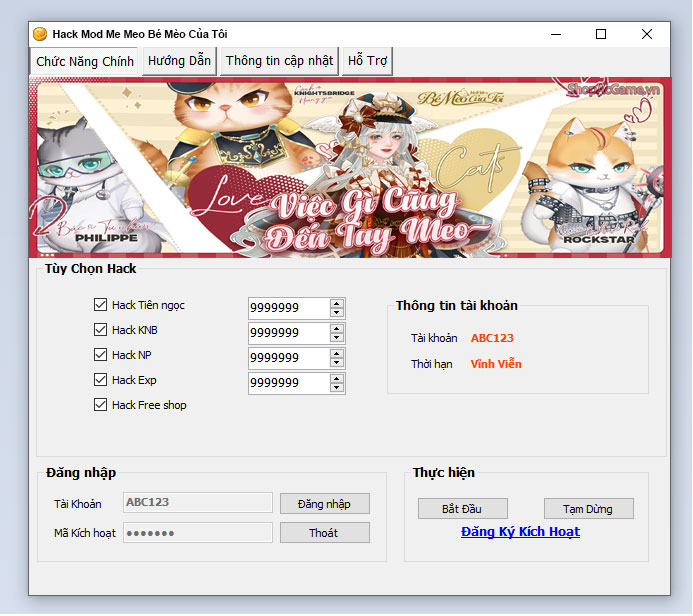This screenshot has height=616, width=693.
Task: Toggle the Hack Exp checkbox
Action: coord(100,380)
